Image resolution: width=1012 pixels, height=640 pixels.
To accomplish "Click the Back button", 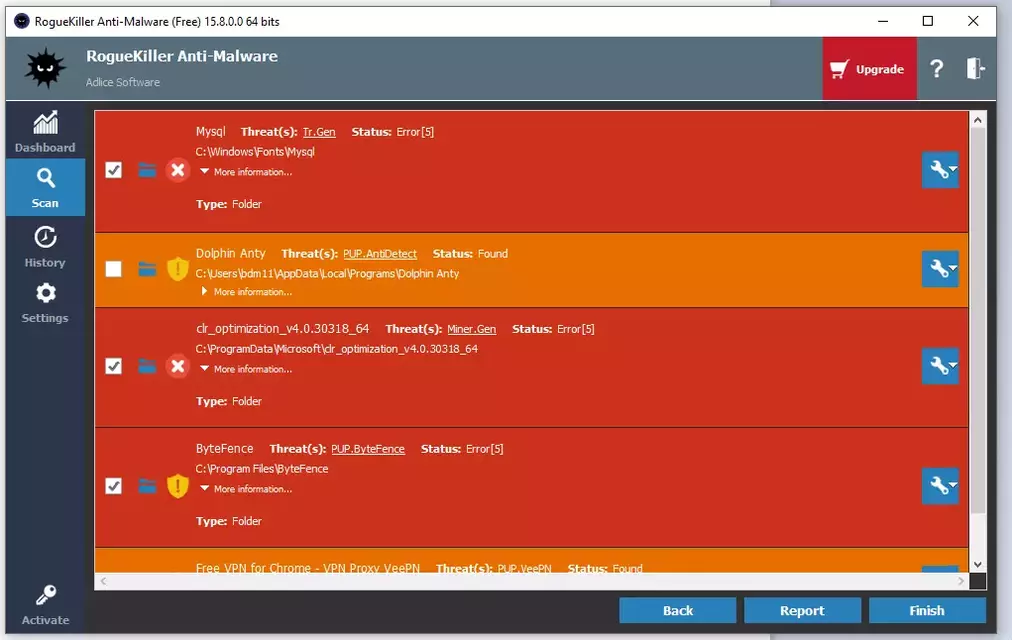I will click(678, 610).
